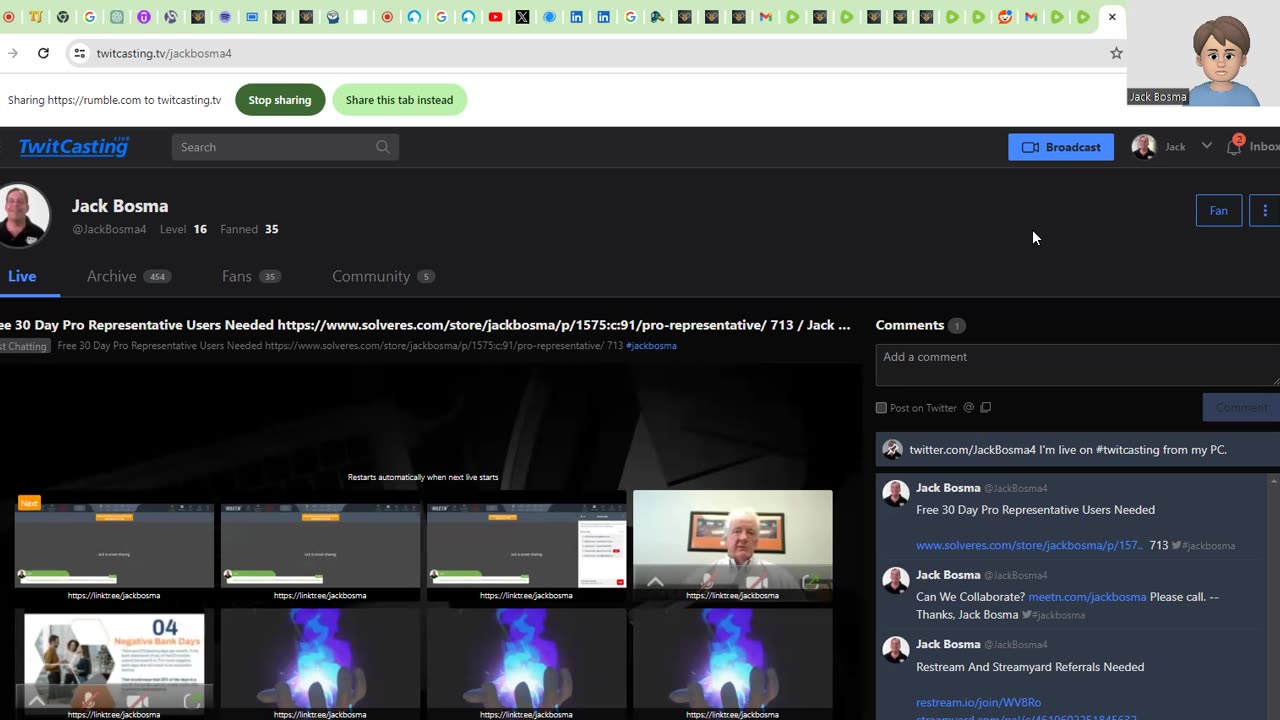Close the current browser tab
The image size is (1280, 720).
tap(1112, 17)
